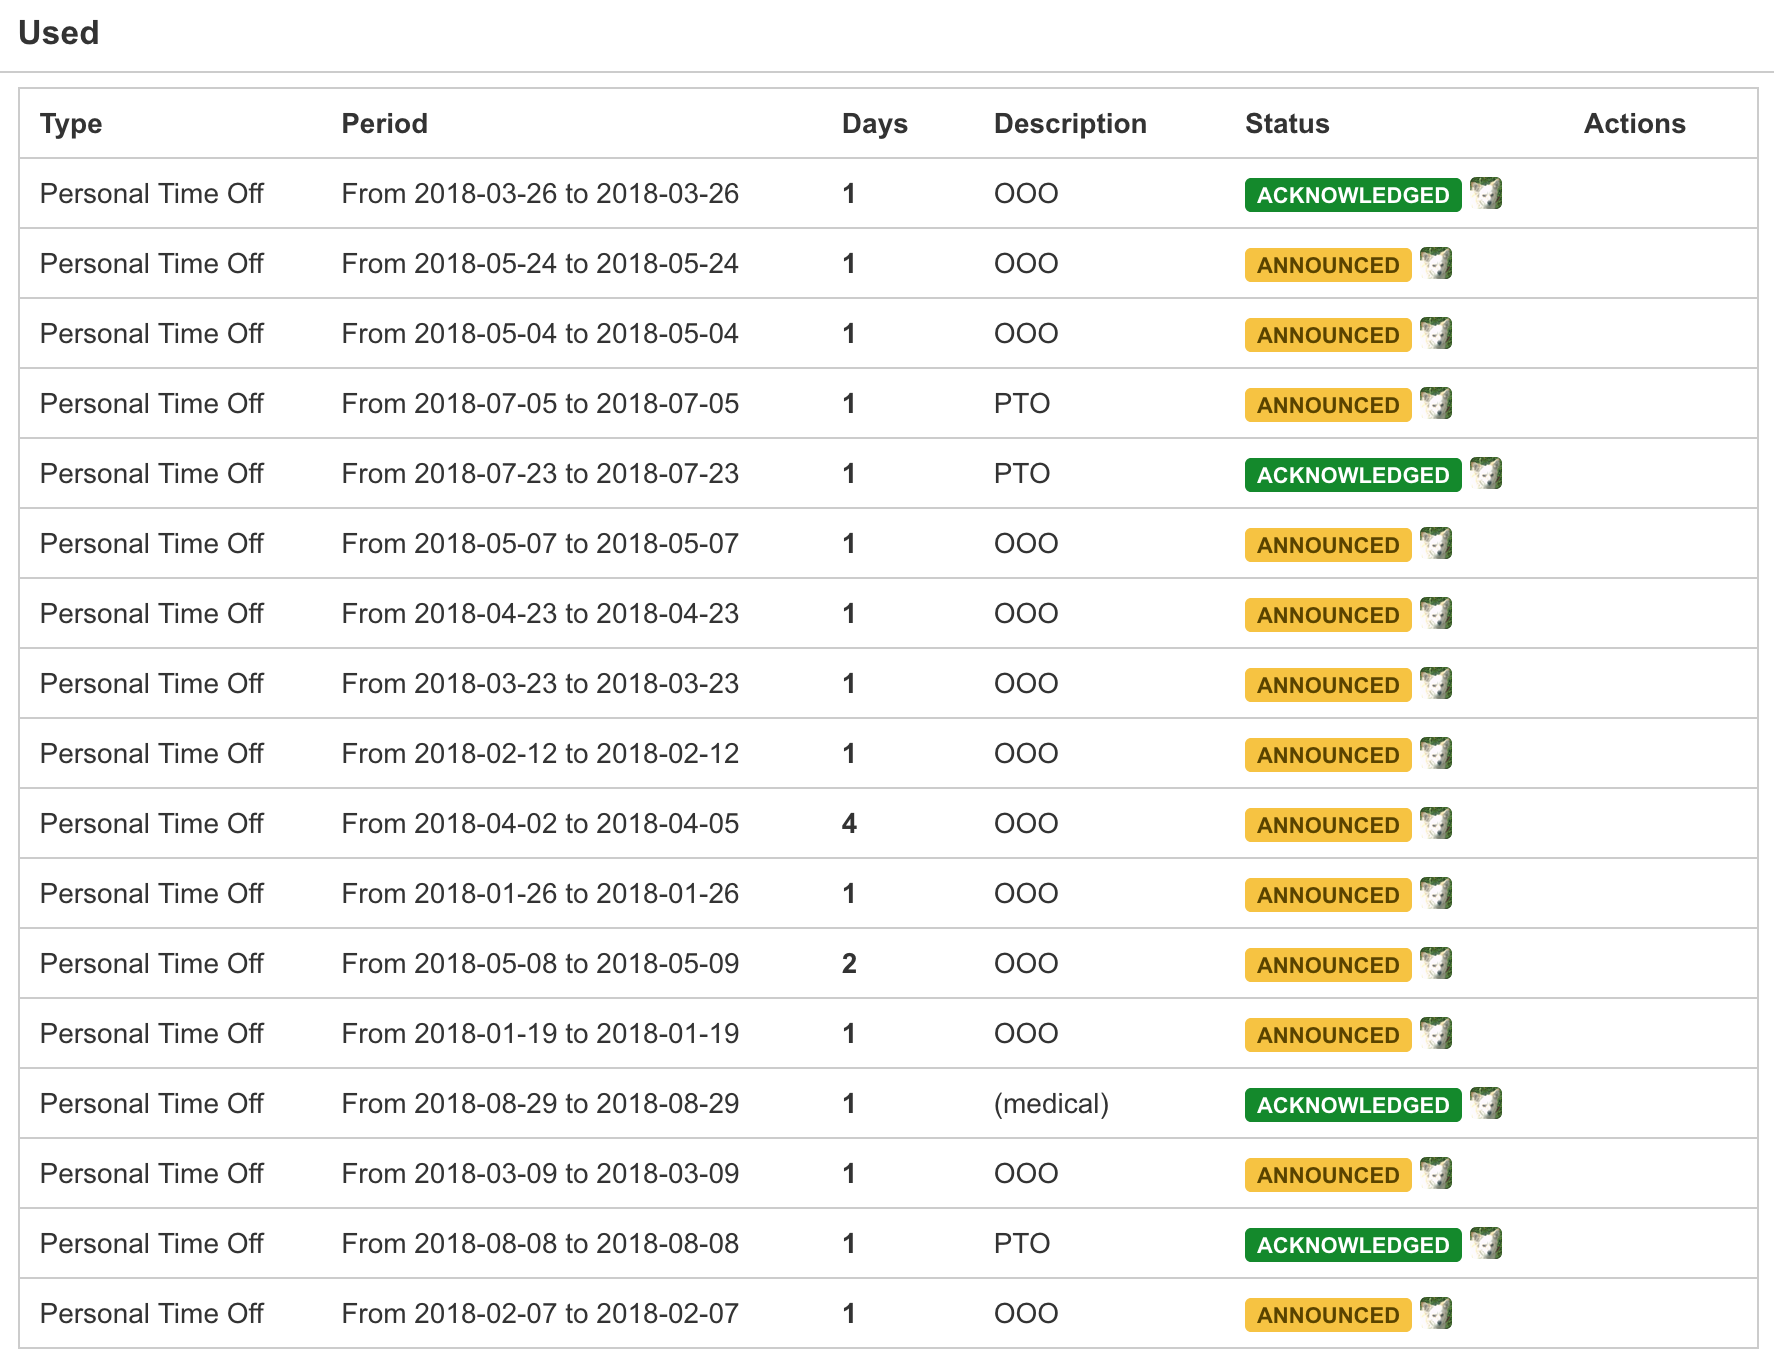The image size is (1774, 1362).
Task: Click 'Personal Time Off' in the 2018-01-19 row
Action: coord(152,1033)
